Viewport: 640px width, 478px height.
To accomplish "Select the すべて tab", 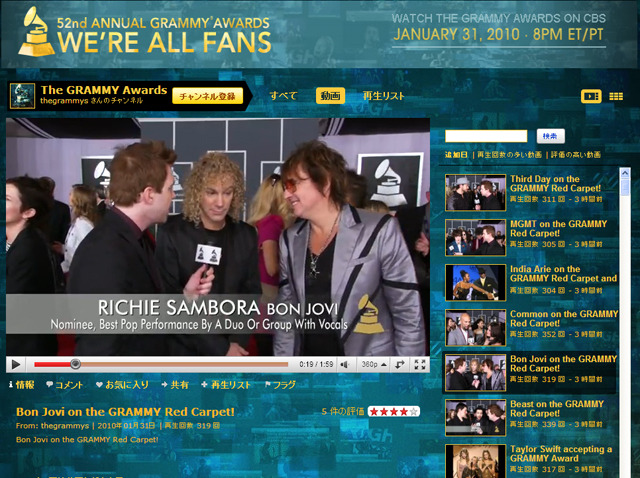I will (283, 96).
